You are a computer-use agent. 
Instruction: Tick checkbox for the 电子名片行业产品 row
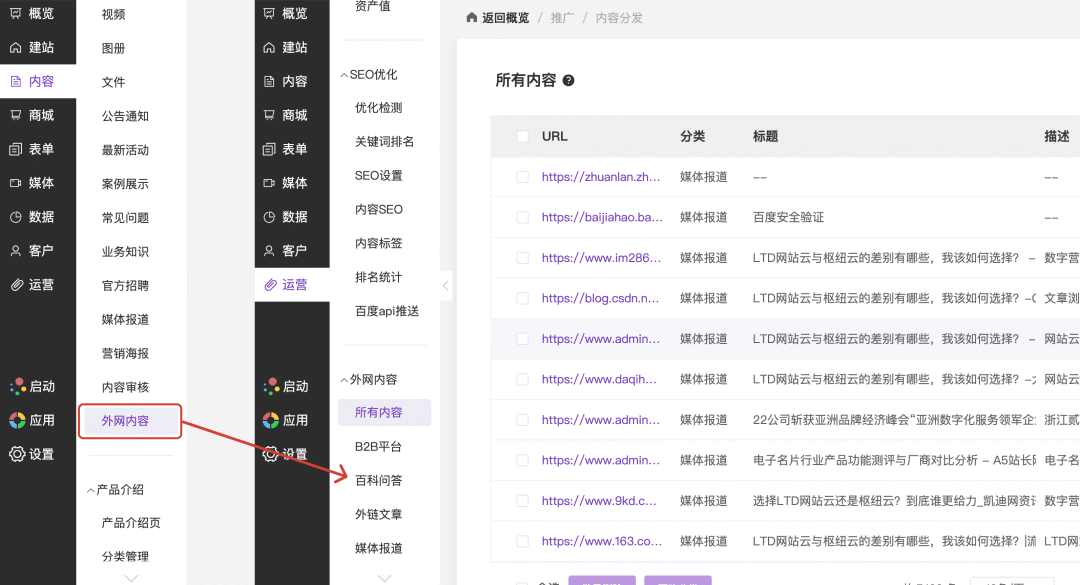[523, 460]
